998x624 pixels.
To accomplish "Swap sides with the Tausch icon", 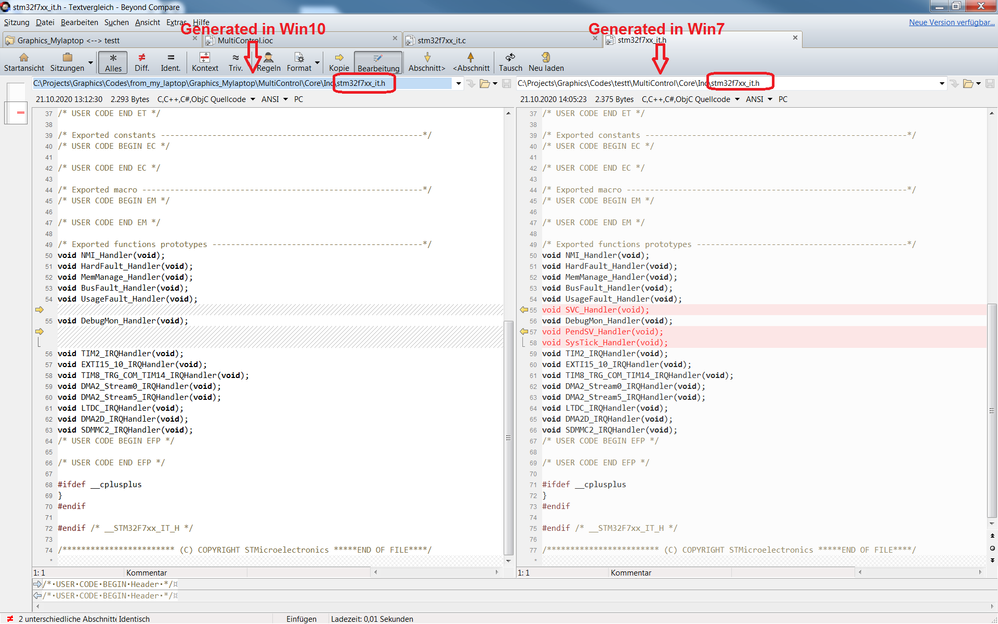I will pos(510,58).
